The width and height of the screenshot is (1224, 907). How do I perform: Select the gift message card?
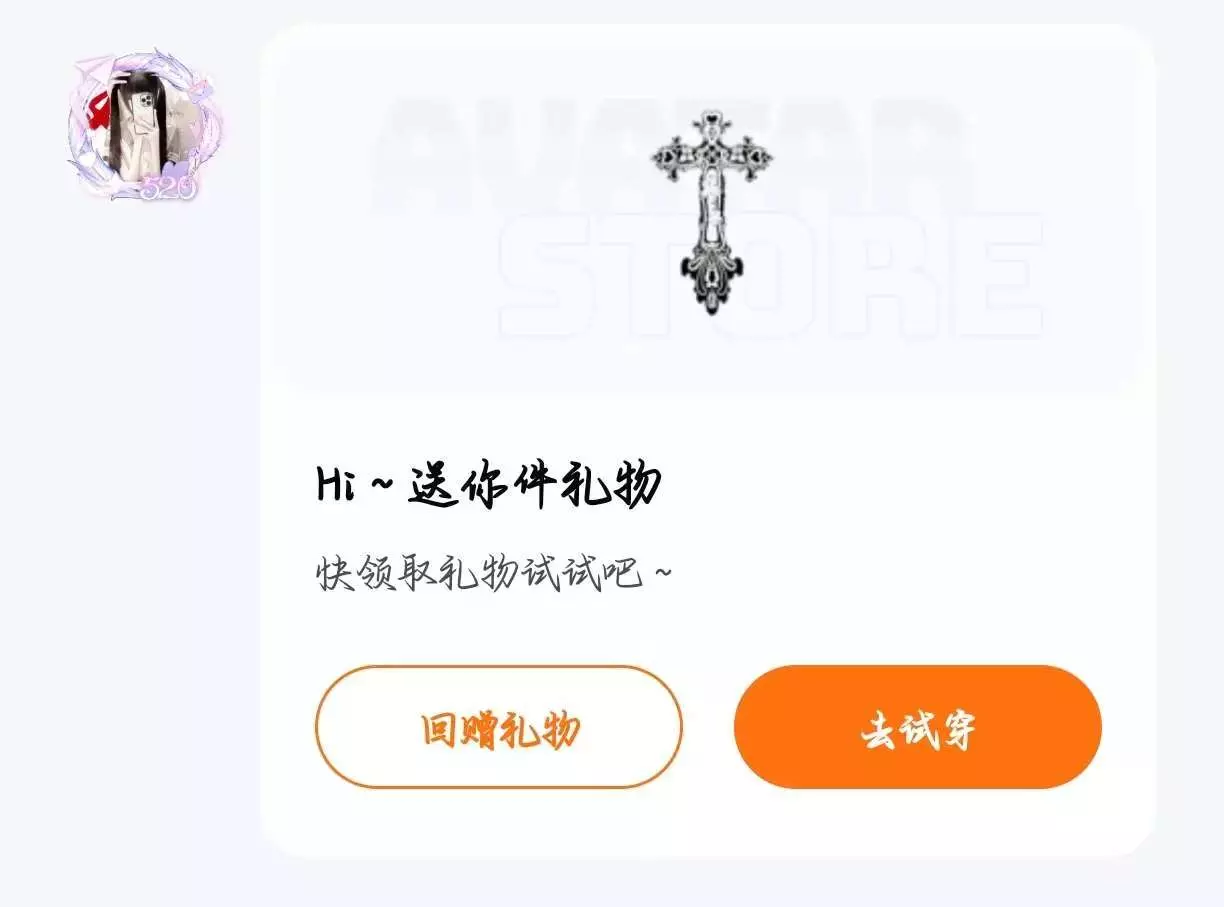click(708, 441)
